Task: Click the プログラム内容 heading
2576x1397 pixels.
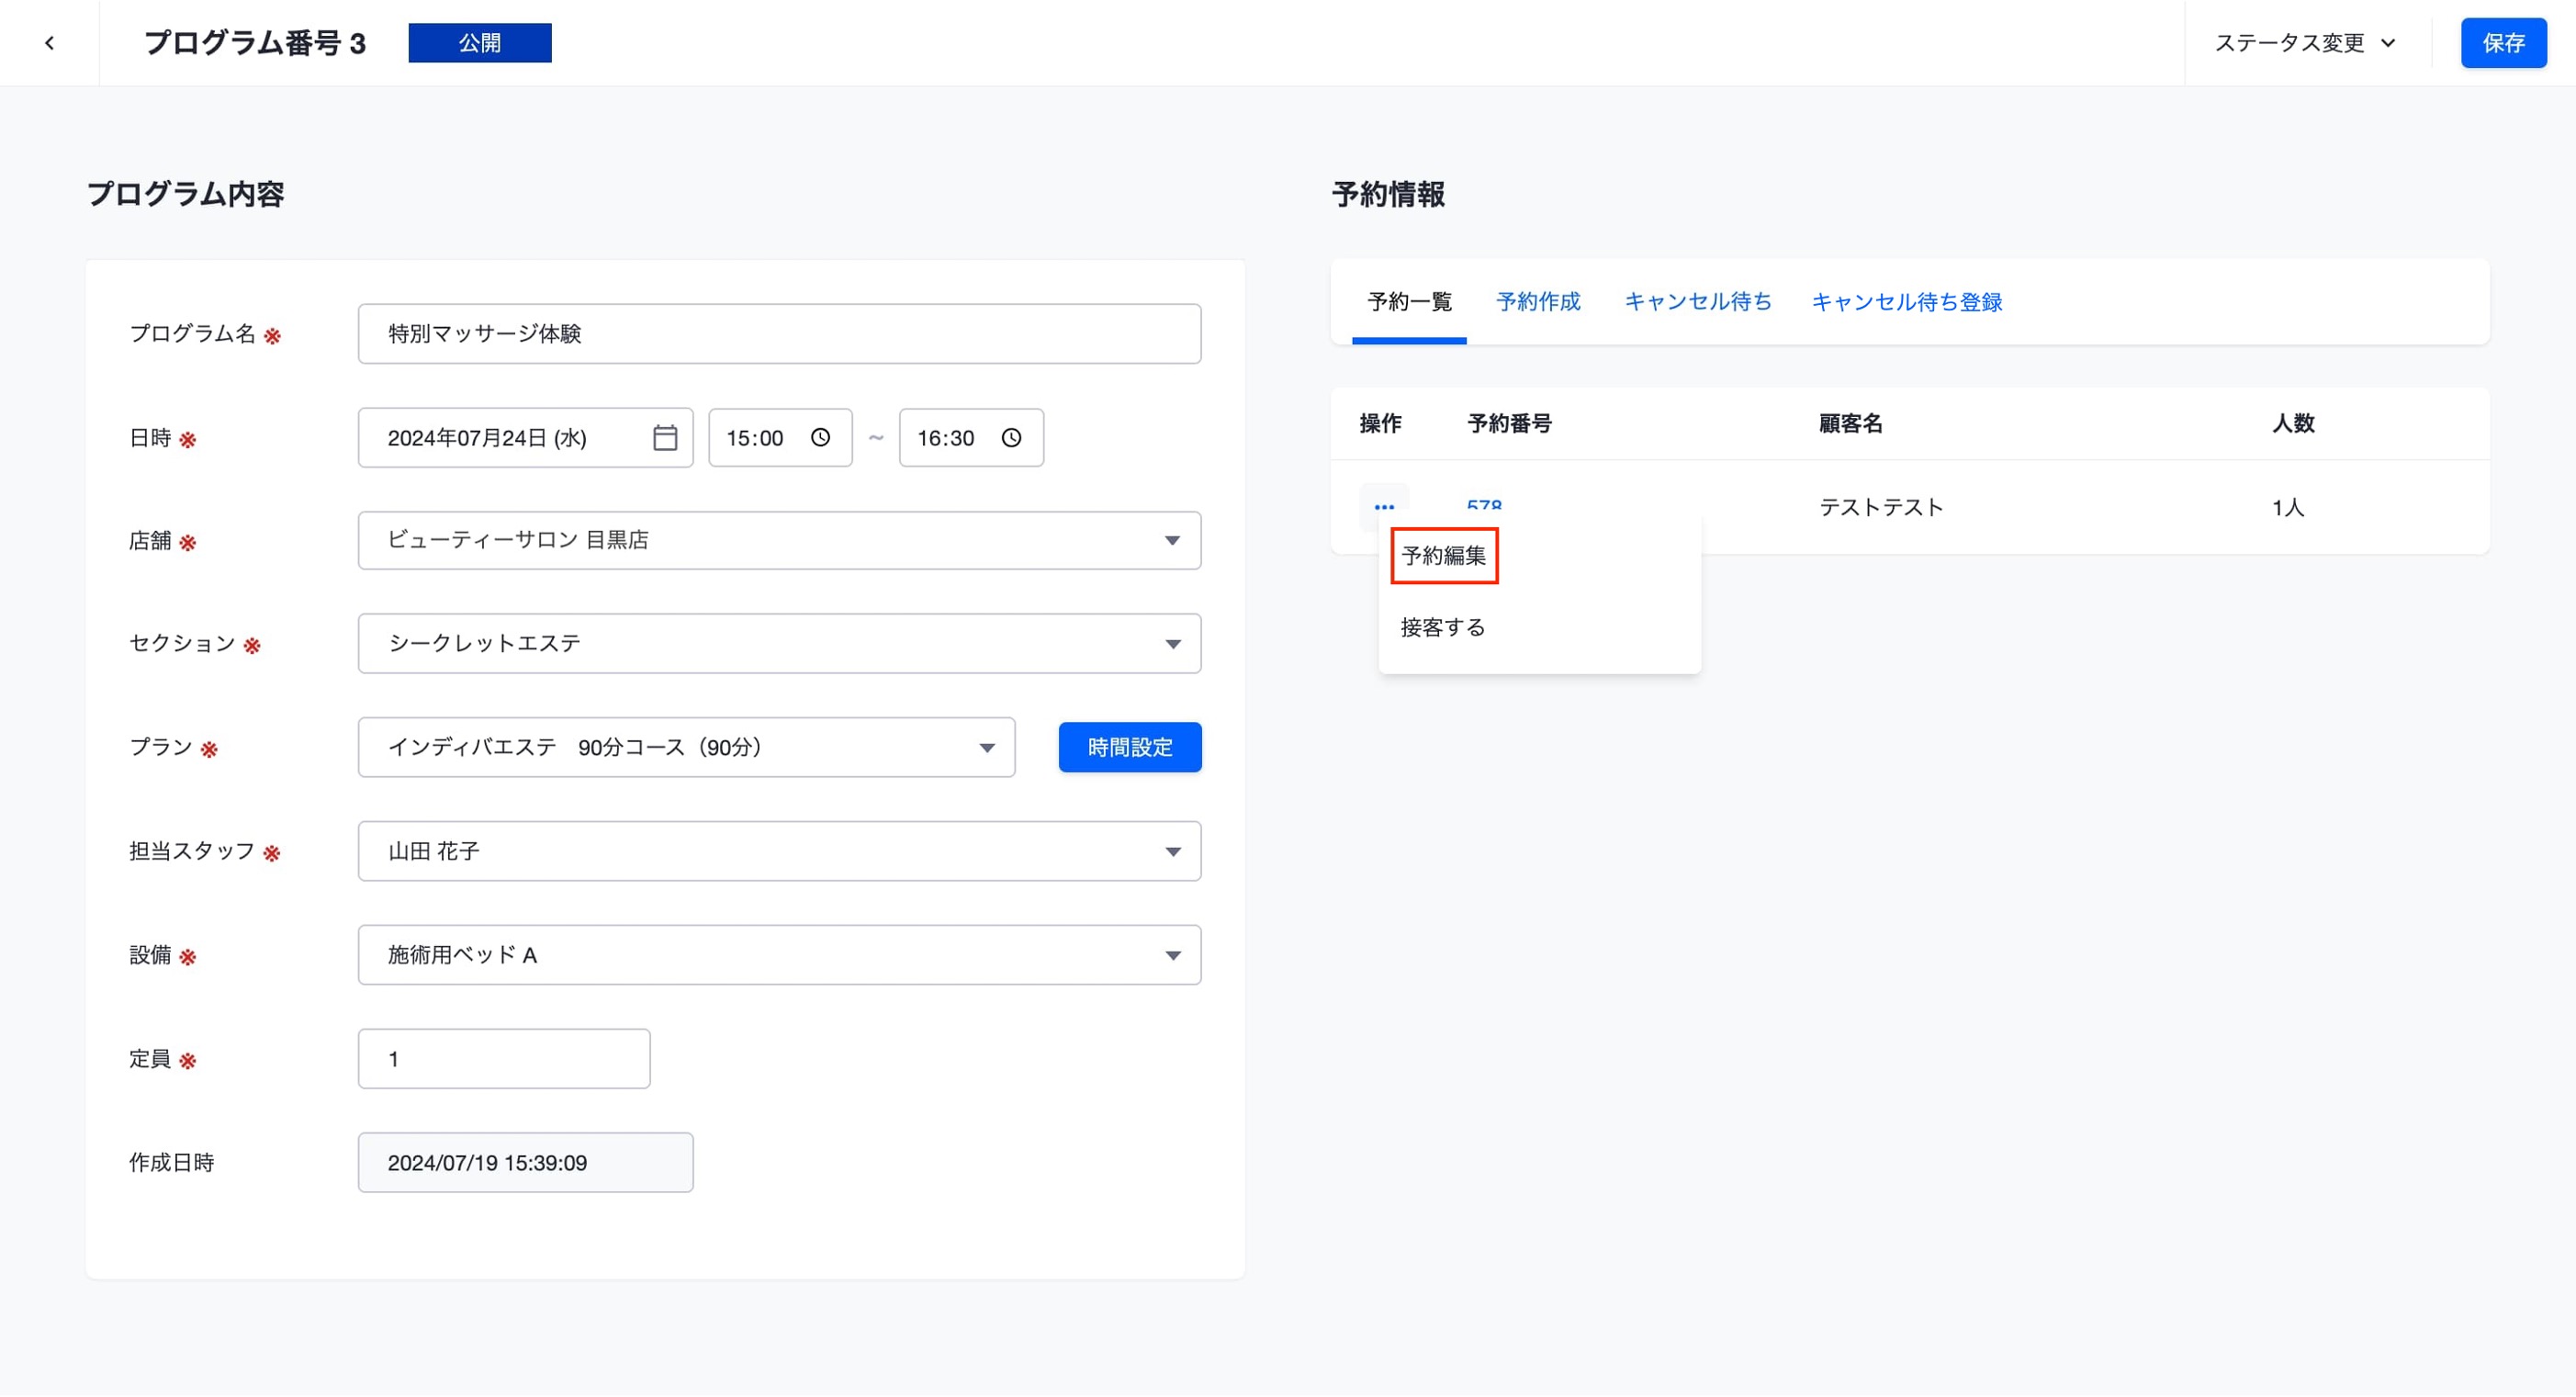Action: pyautogui.click(x=186, y=194)
